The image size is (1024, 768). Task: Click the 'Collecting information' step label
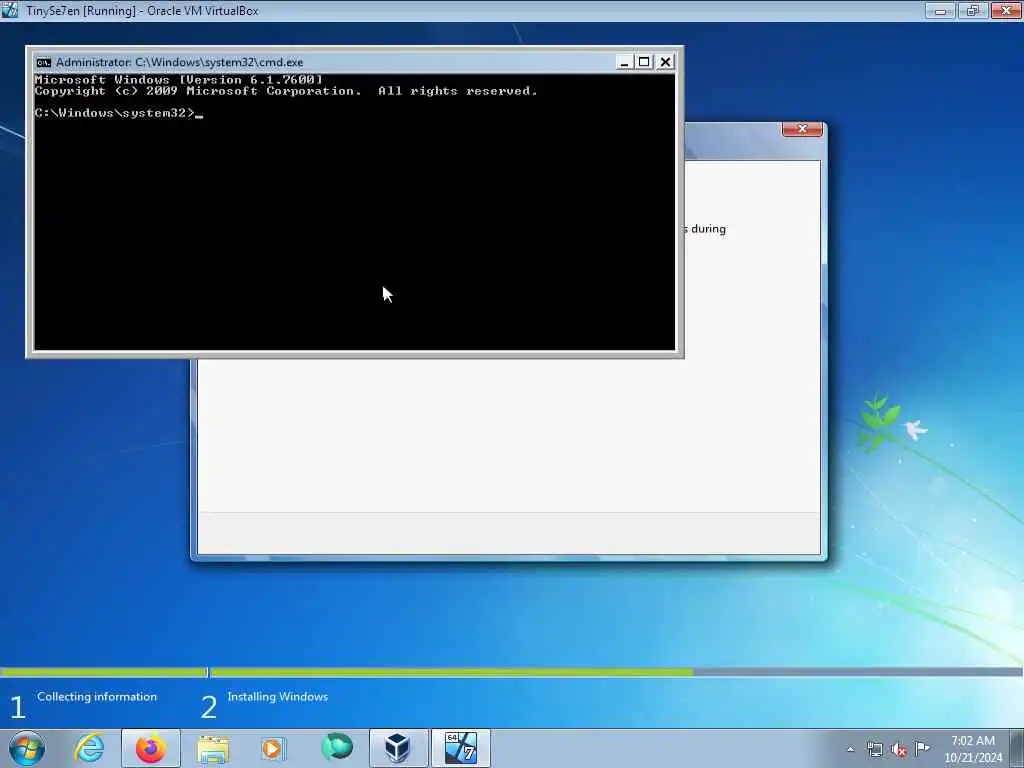click(97, 697)
